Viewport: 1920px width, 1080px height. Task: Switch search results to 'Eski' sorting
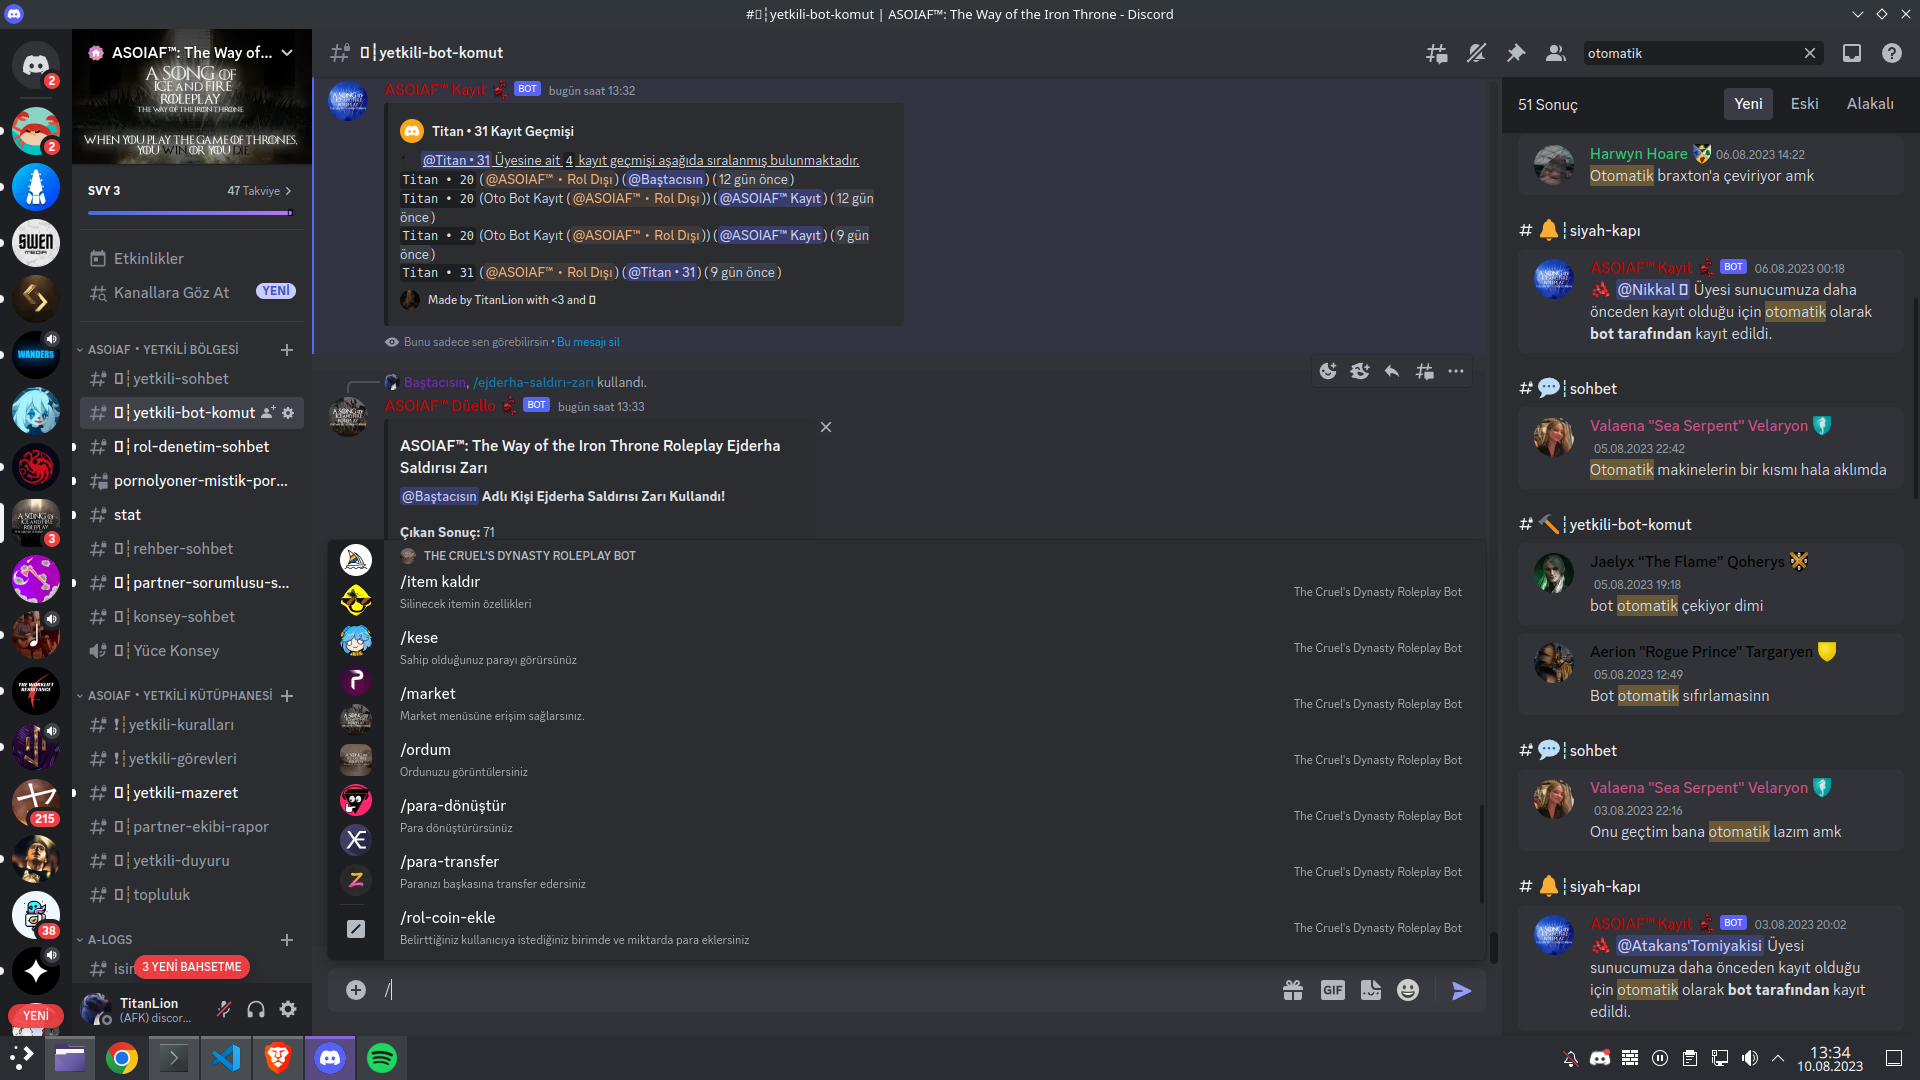[x=1804, y=103]
